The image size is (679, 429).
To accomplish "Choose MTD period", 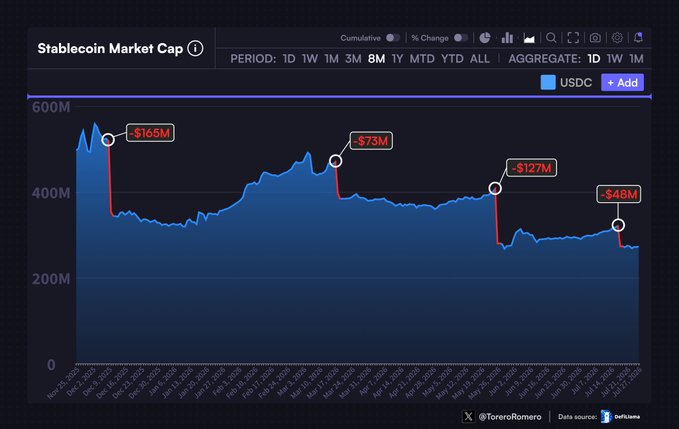I will point(422,59).
